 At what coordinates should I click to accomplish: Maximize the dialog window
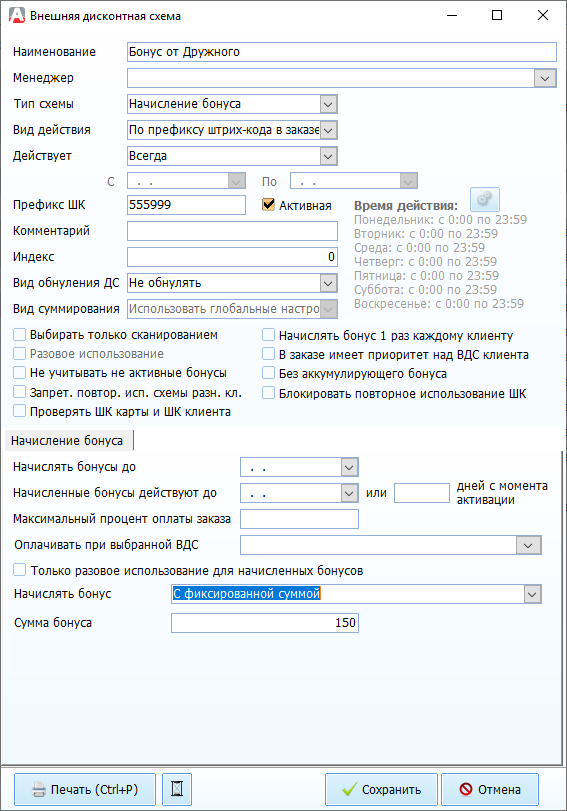click(x=497, y=16)
